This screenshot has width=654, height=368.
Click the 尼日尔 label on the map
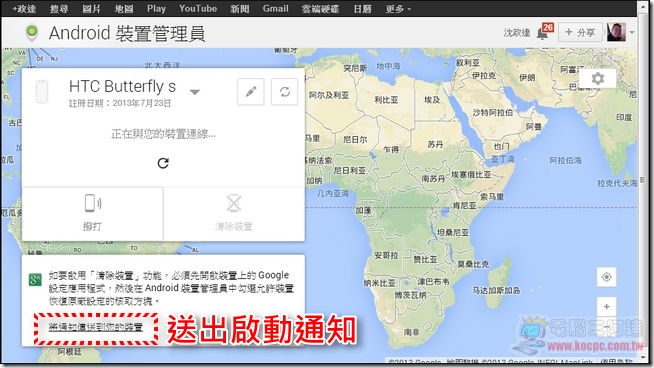[x=355, y=139]
